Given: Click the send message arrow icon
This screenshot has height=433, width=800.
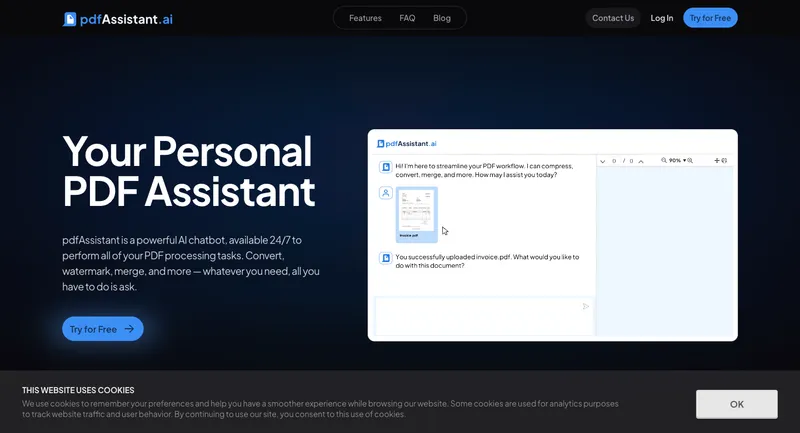Looking at the screenshot, I should (x=586, y=307).
